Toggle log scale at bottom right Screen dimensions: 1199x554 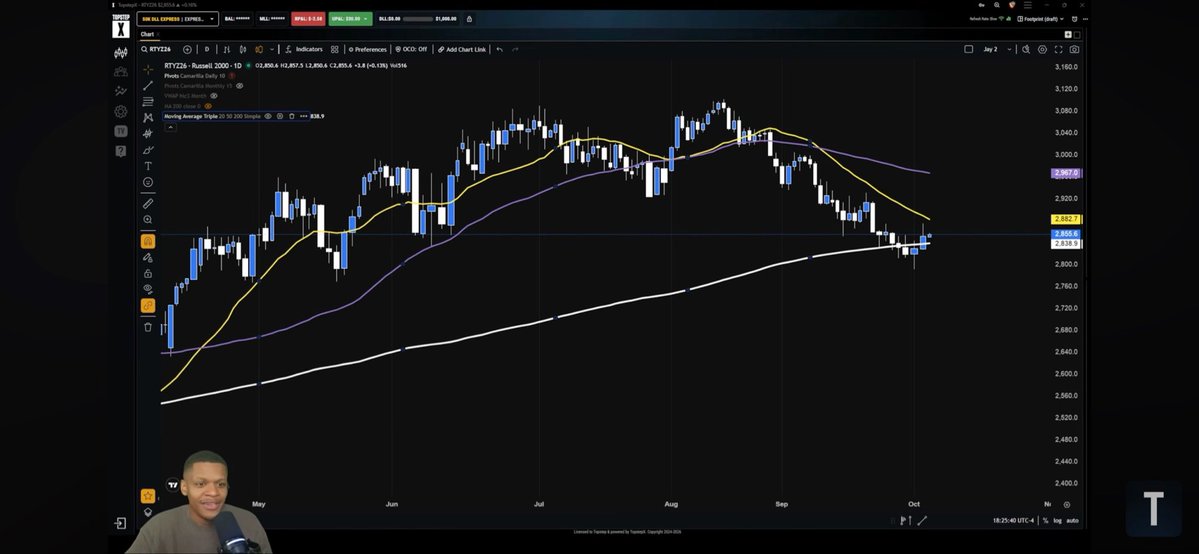[x=1058, y=520]
